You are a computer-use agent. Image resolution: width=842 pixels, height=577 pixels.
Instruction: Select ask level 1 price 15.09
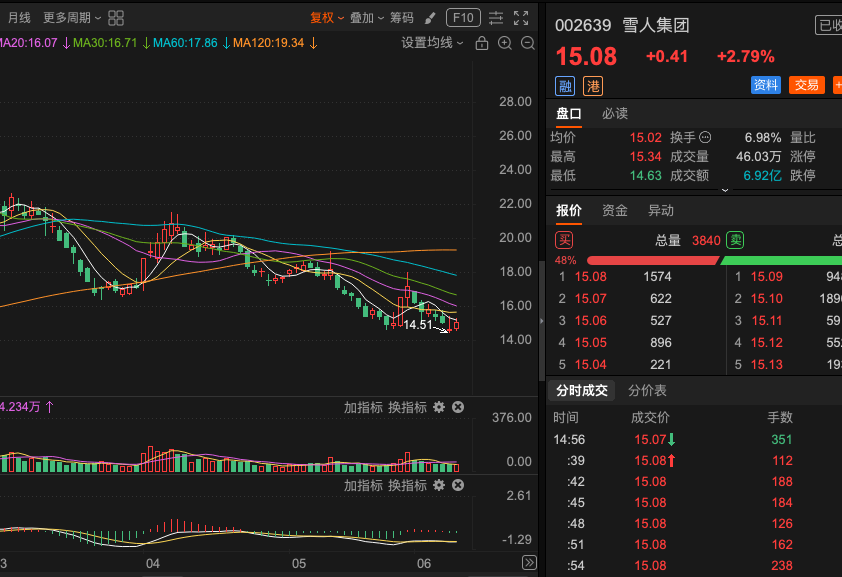click(x=767, y=277)
